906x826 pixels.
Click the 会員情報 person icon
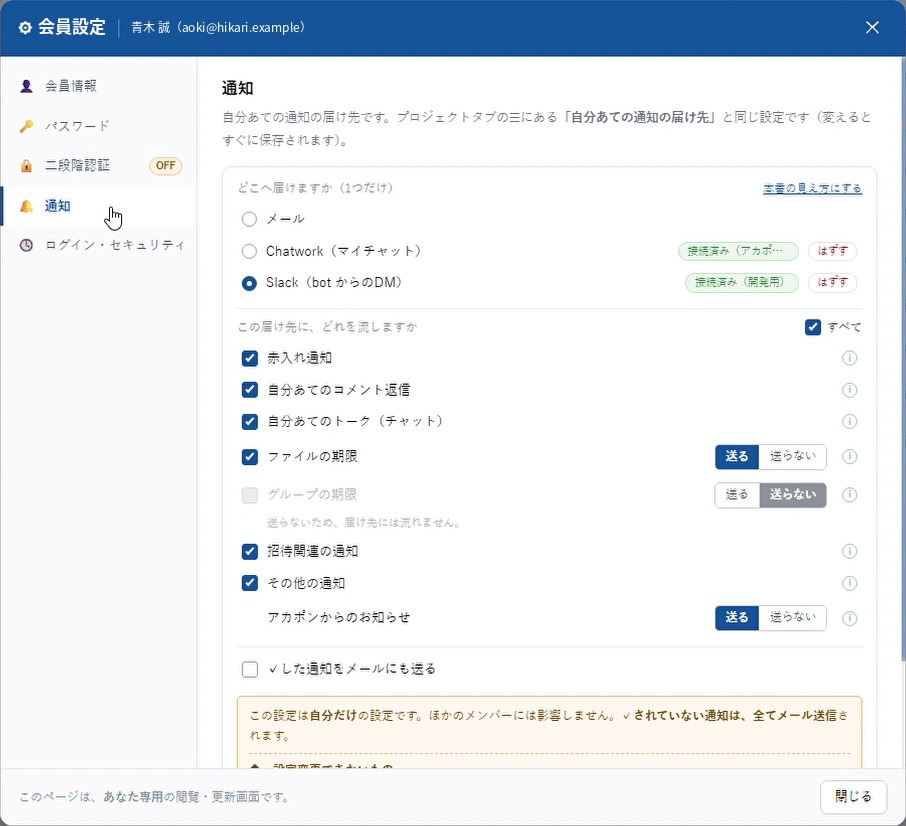pos(26,86)
